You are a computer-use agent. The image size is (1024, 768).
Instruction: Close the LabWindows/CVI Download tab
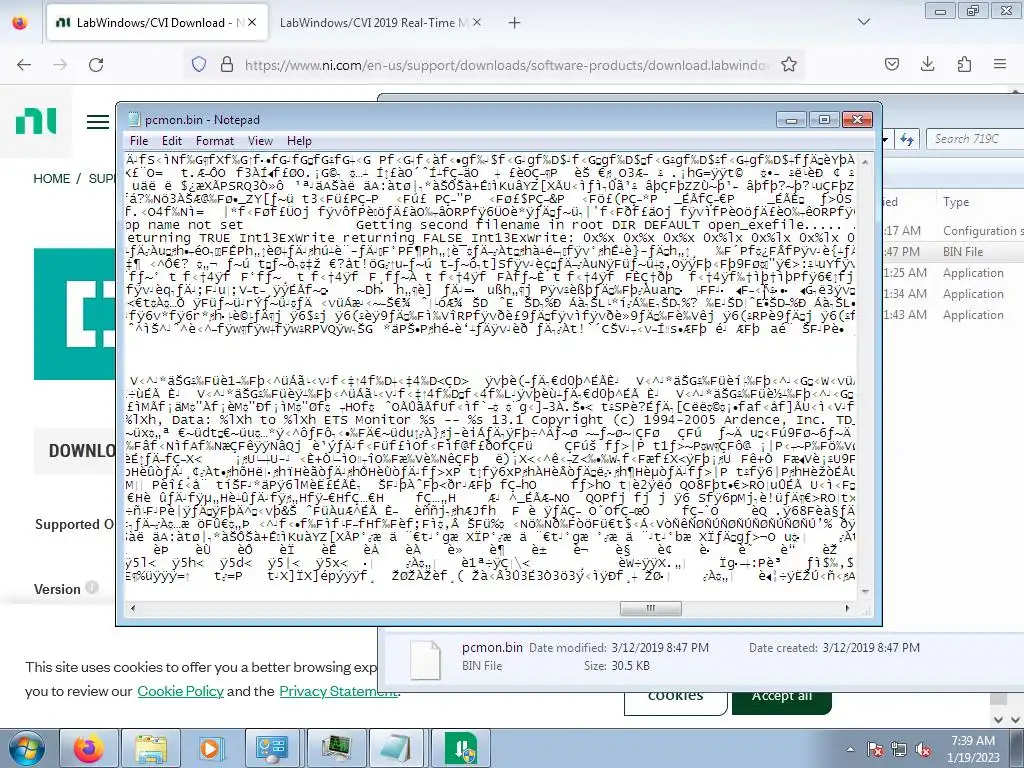click(x=252, y=23)
